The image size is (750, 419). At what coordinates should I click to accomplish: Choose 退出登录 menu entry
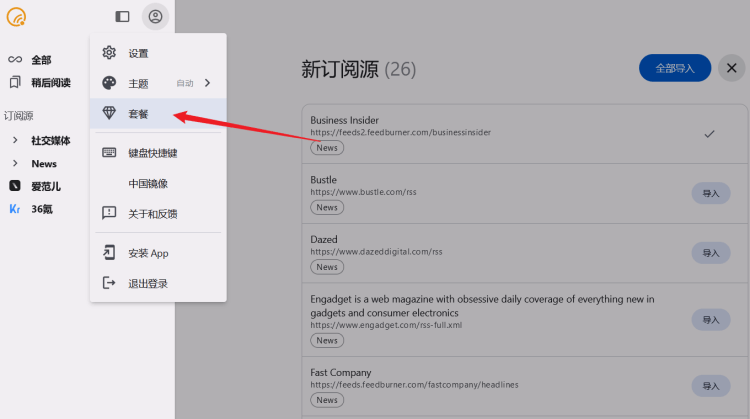point(158,283)
